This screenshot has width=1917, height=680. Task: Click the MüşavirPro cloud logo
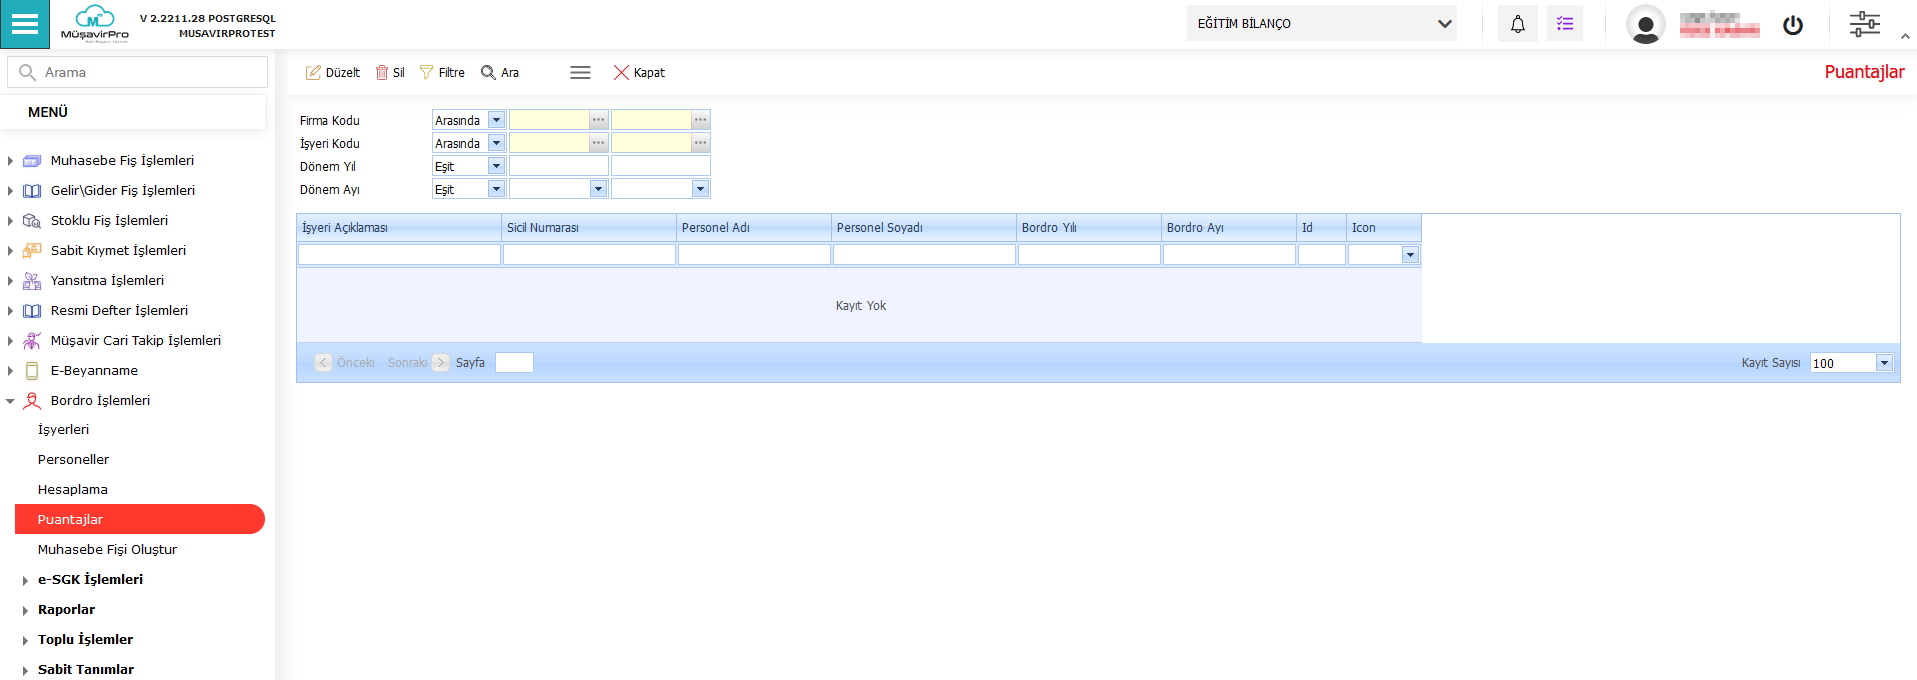pyautogui.click(x=95, y=24)
